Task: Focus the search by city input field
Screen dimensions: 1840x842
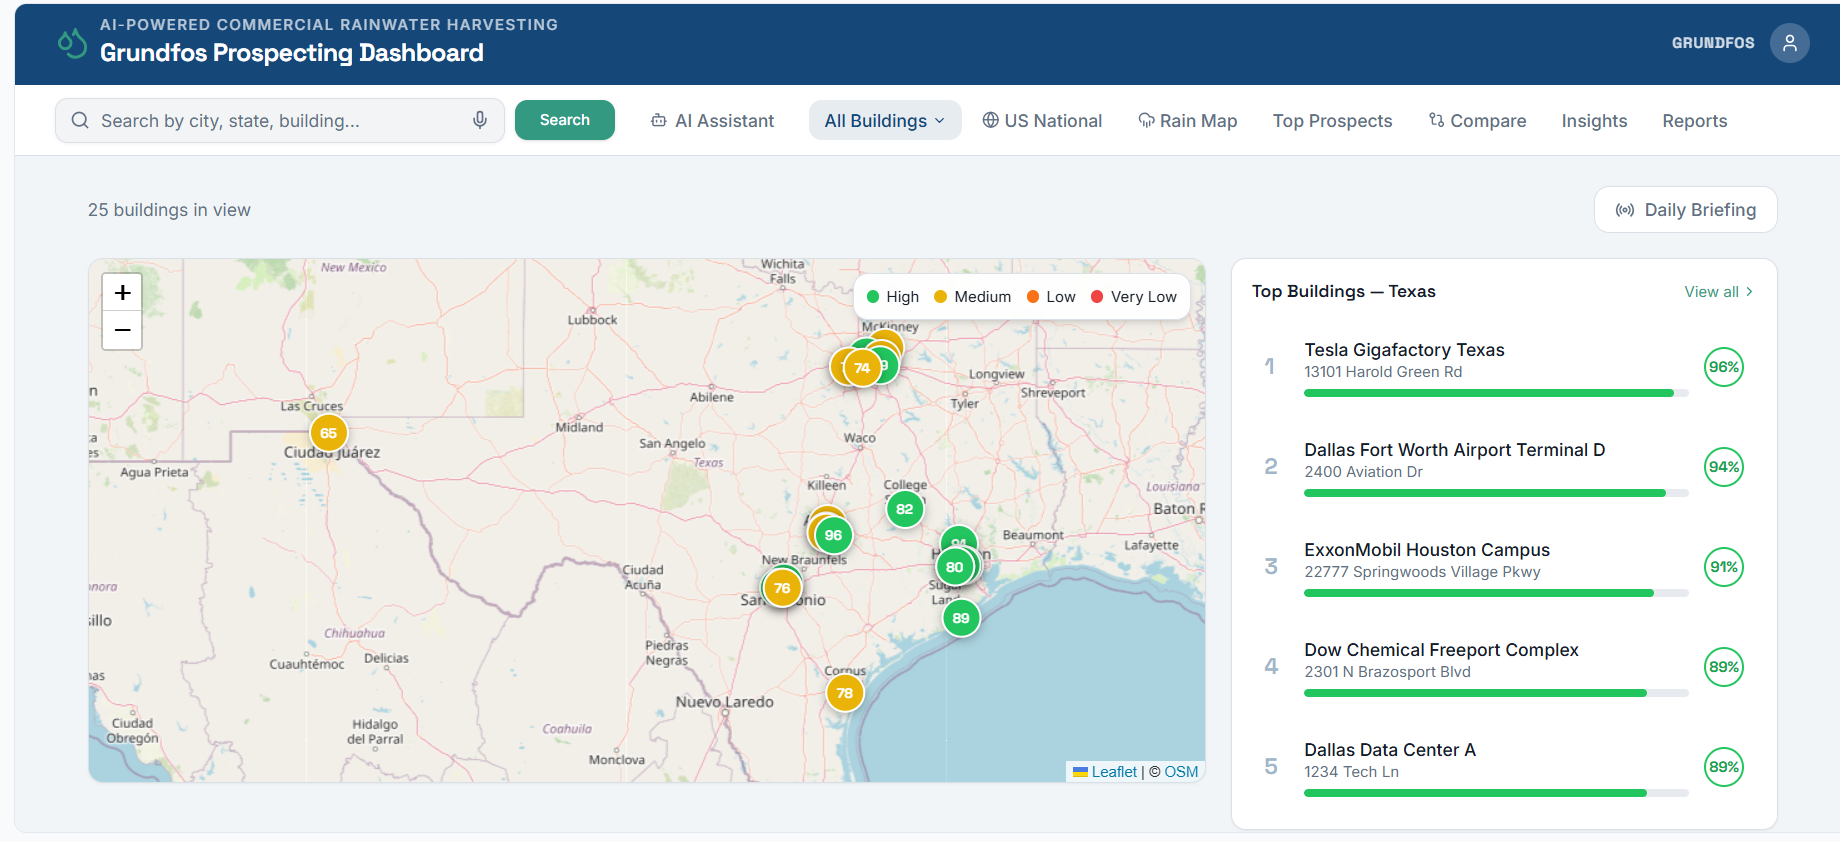Action: 280,120
